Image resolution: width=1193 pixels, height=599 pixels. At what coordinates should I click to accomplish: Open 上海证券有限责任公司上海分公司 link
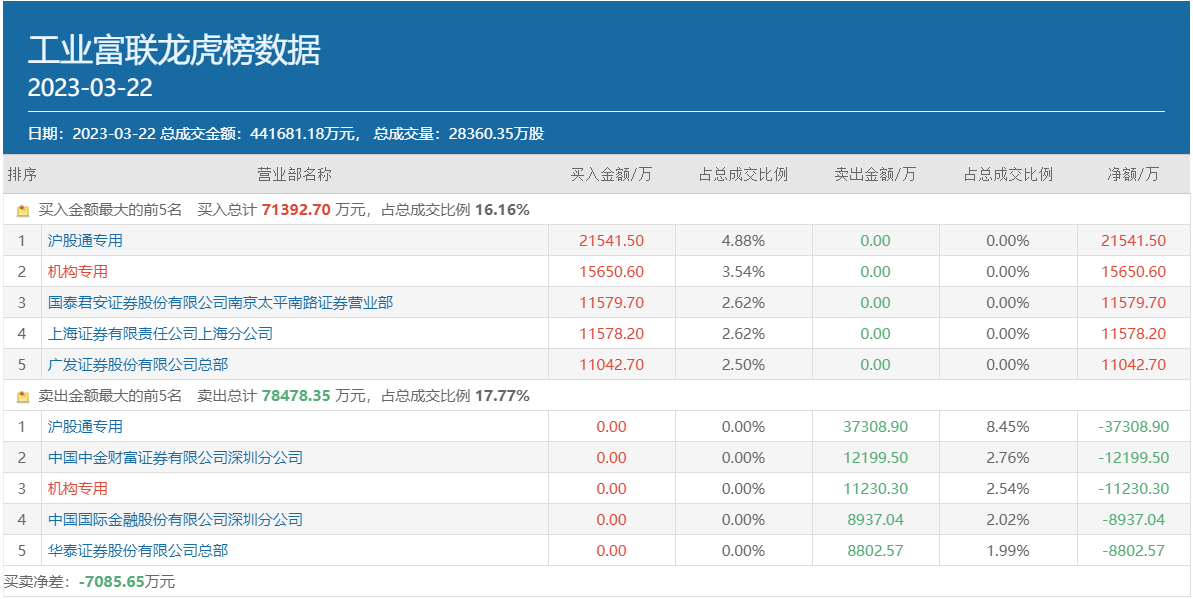point(160,334)
